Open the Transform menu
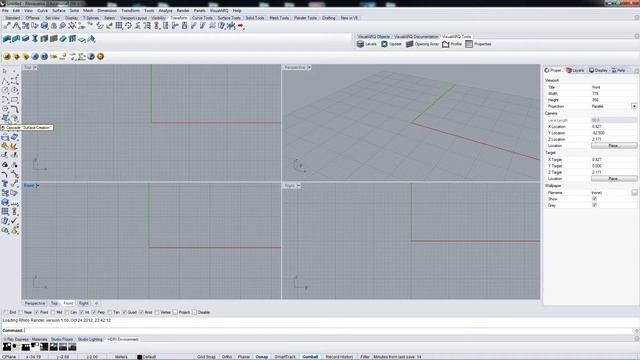640x360 pixels. pos(131,11)
